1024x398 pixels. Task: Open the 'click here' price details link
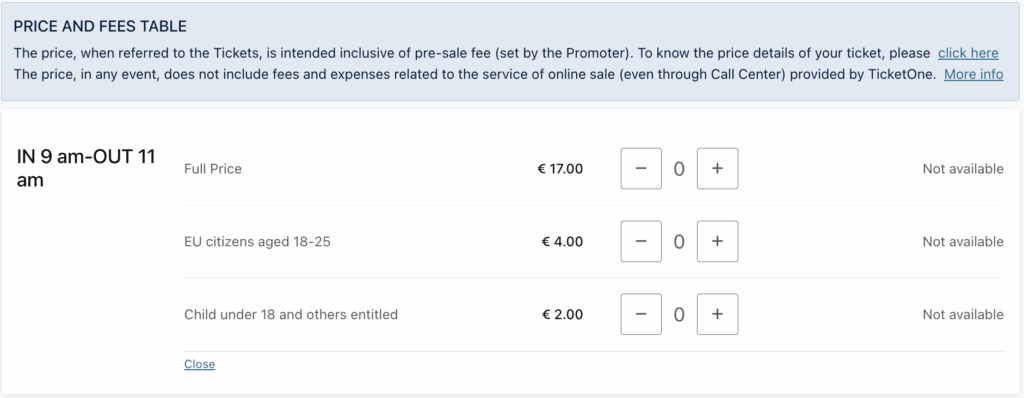tap(968, 54)
